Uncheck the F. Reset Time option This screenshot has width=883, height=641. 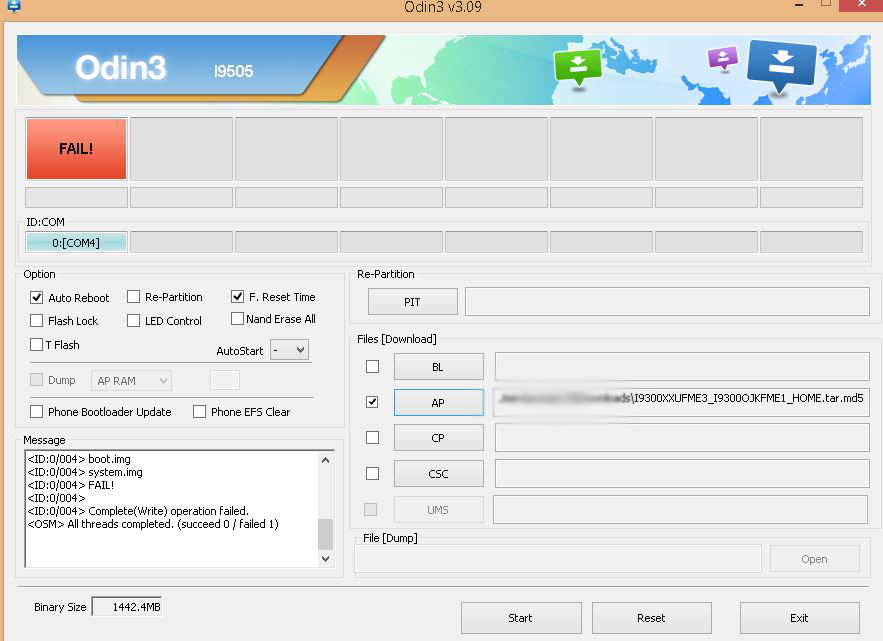[238, 296]
